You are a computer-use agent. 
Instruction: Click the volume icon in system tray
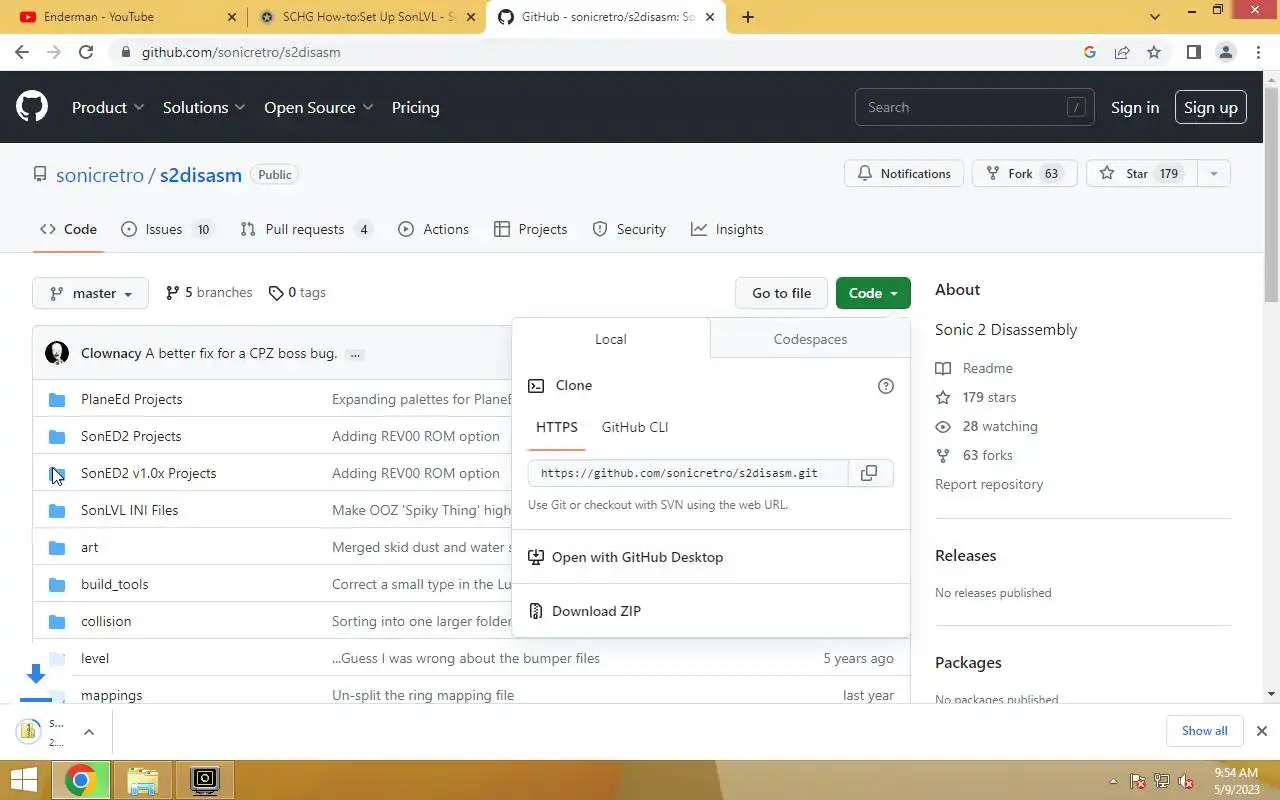[x=1186, y=781]
